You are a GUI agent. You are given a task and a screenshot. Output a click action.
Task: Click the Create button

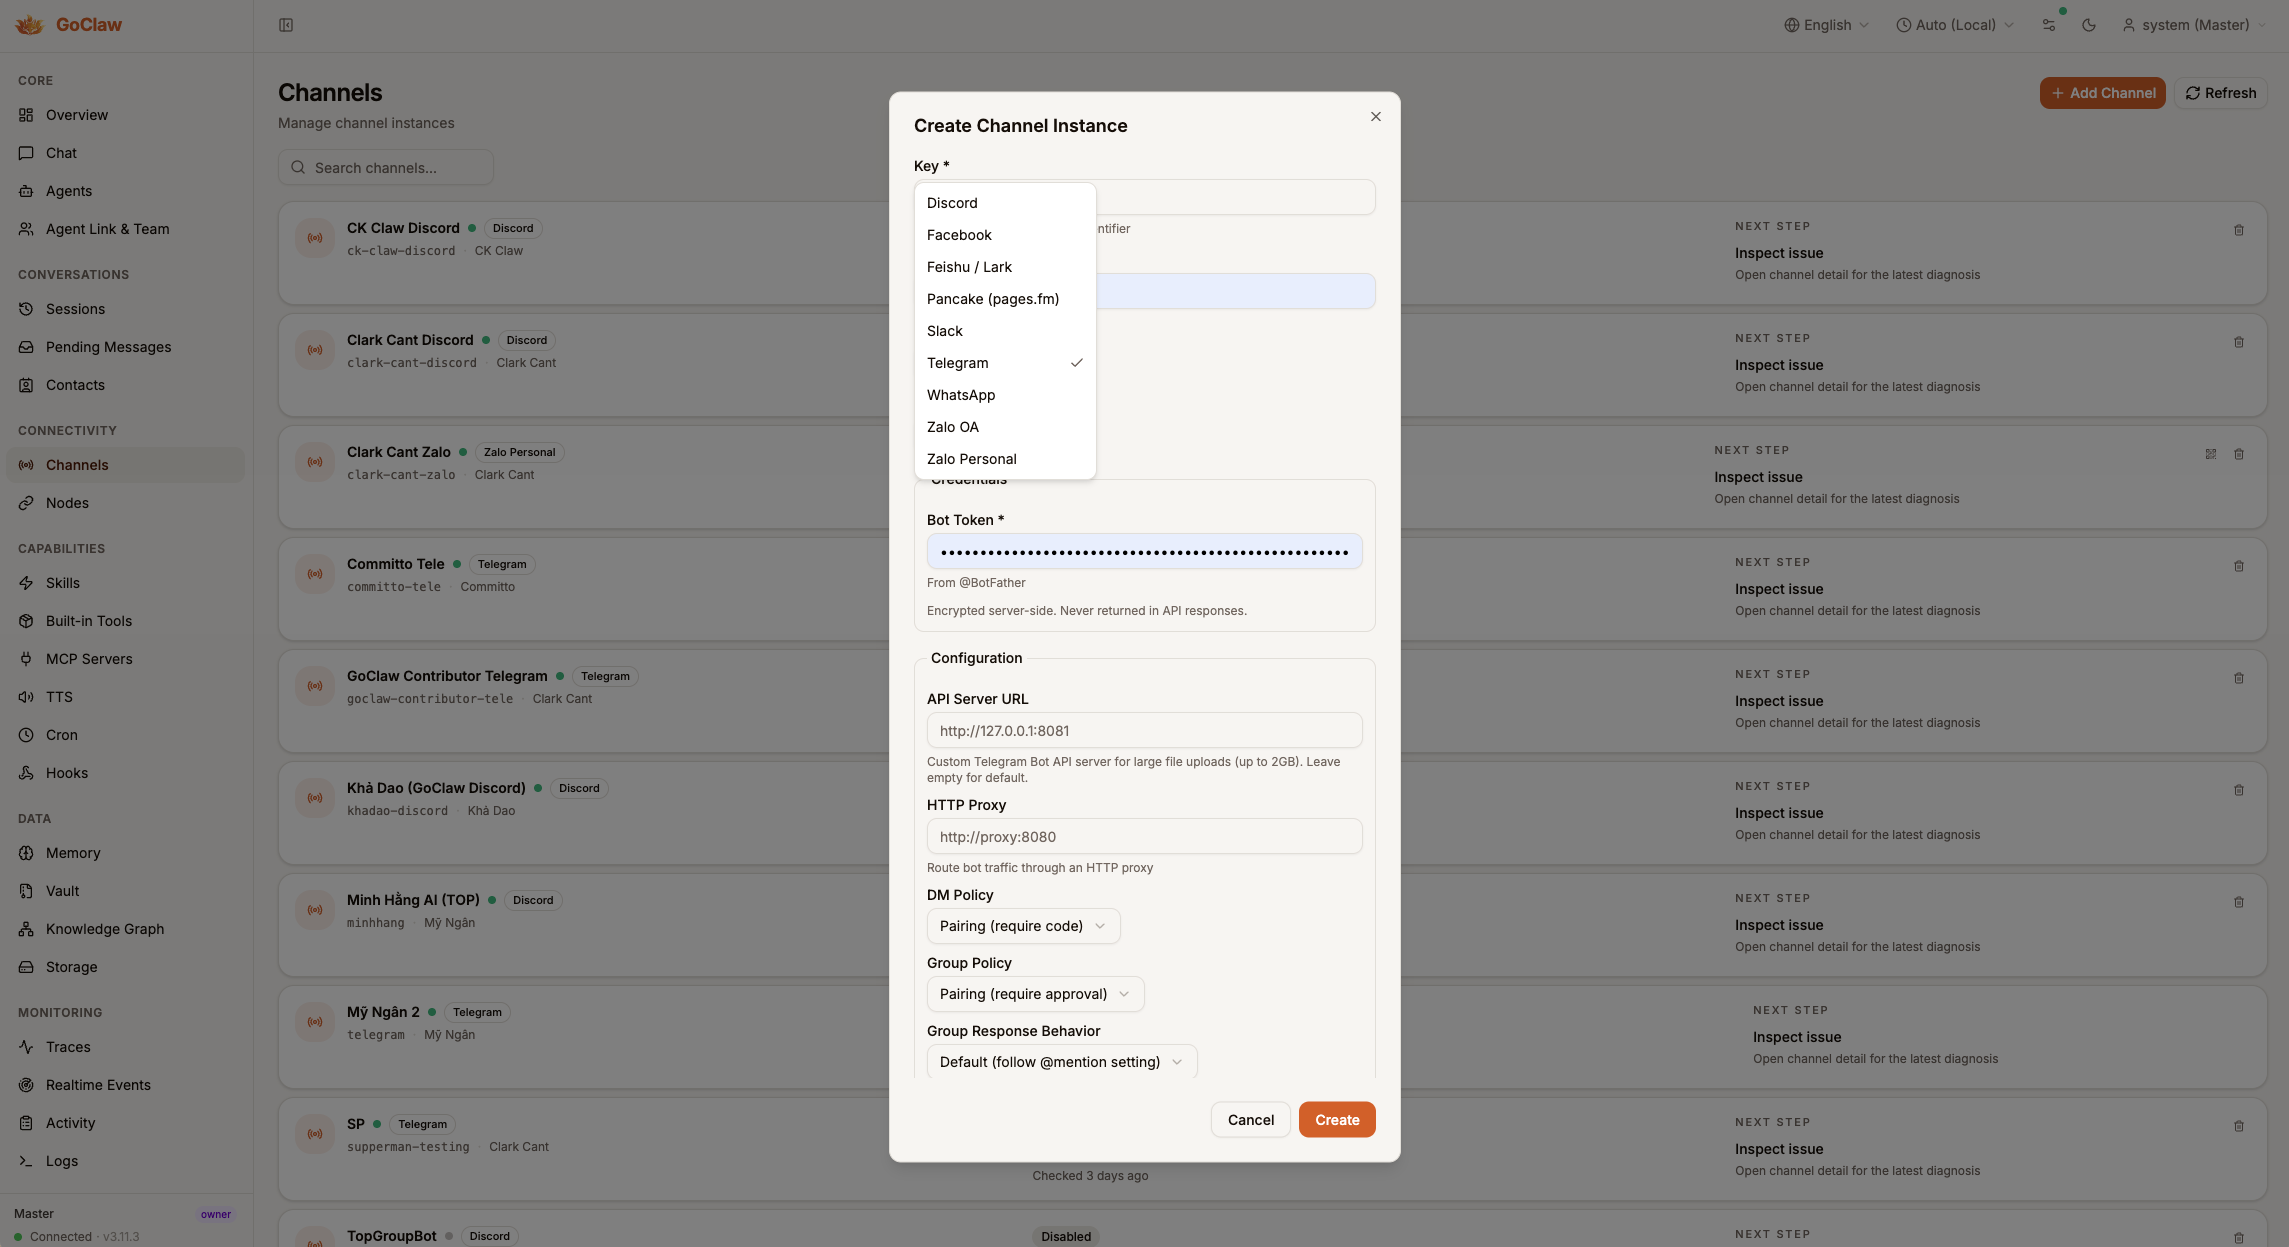click(1337, 1120)
